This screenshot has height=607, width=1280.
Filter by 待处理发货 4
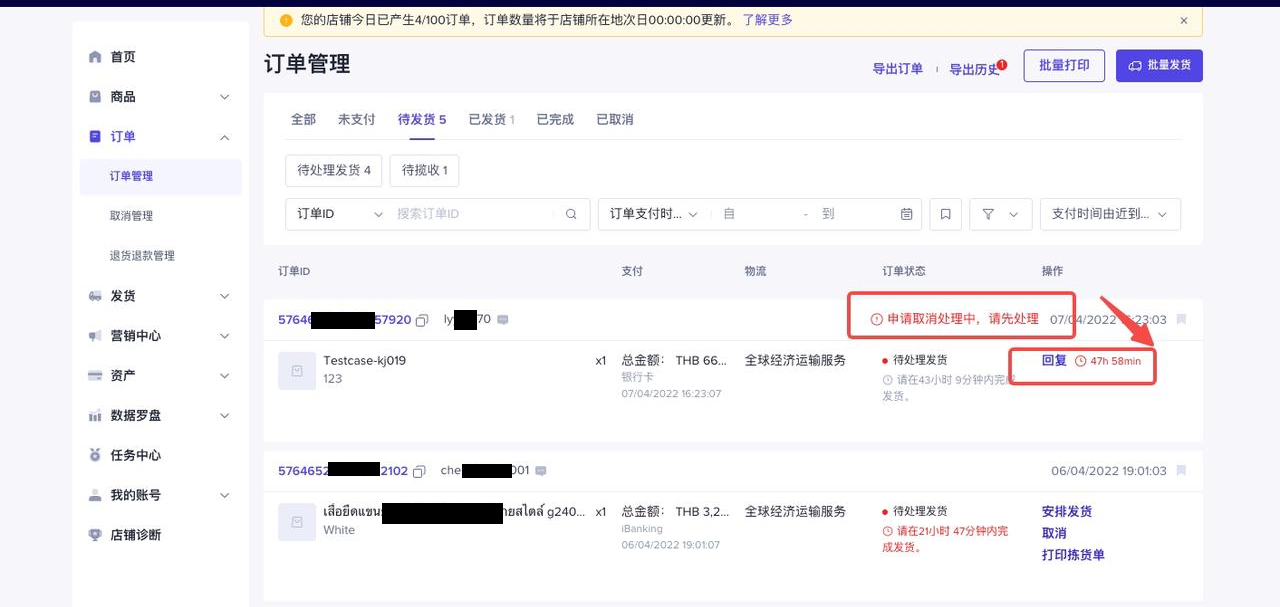pos(334,170)
